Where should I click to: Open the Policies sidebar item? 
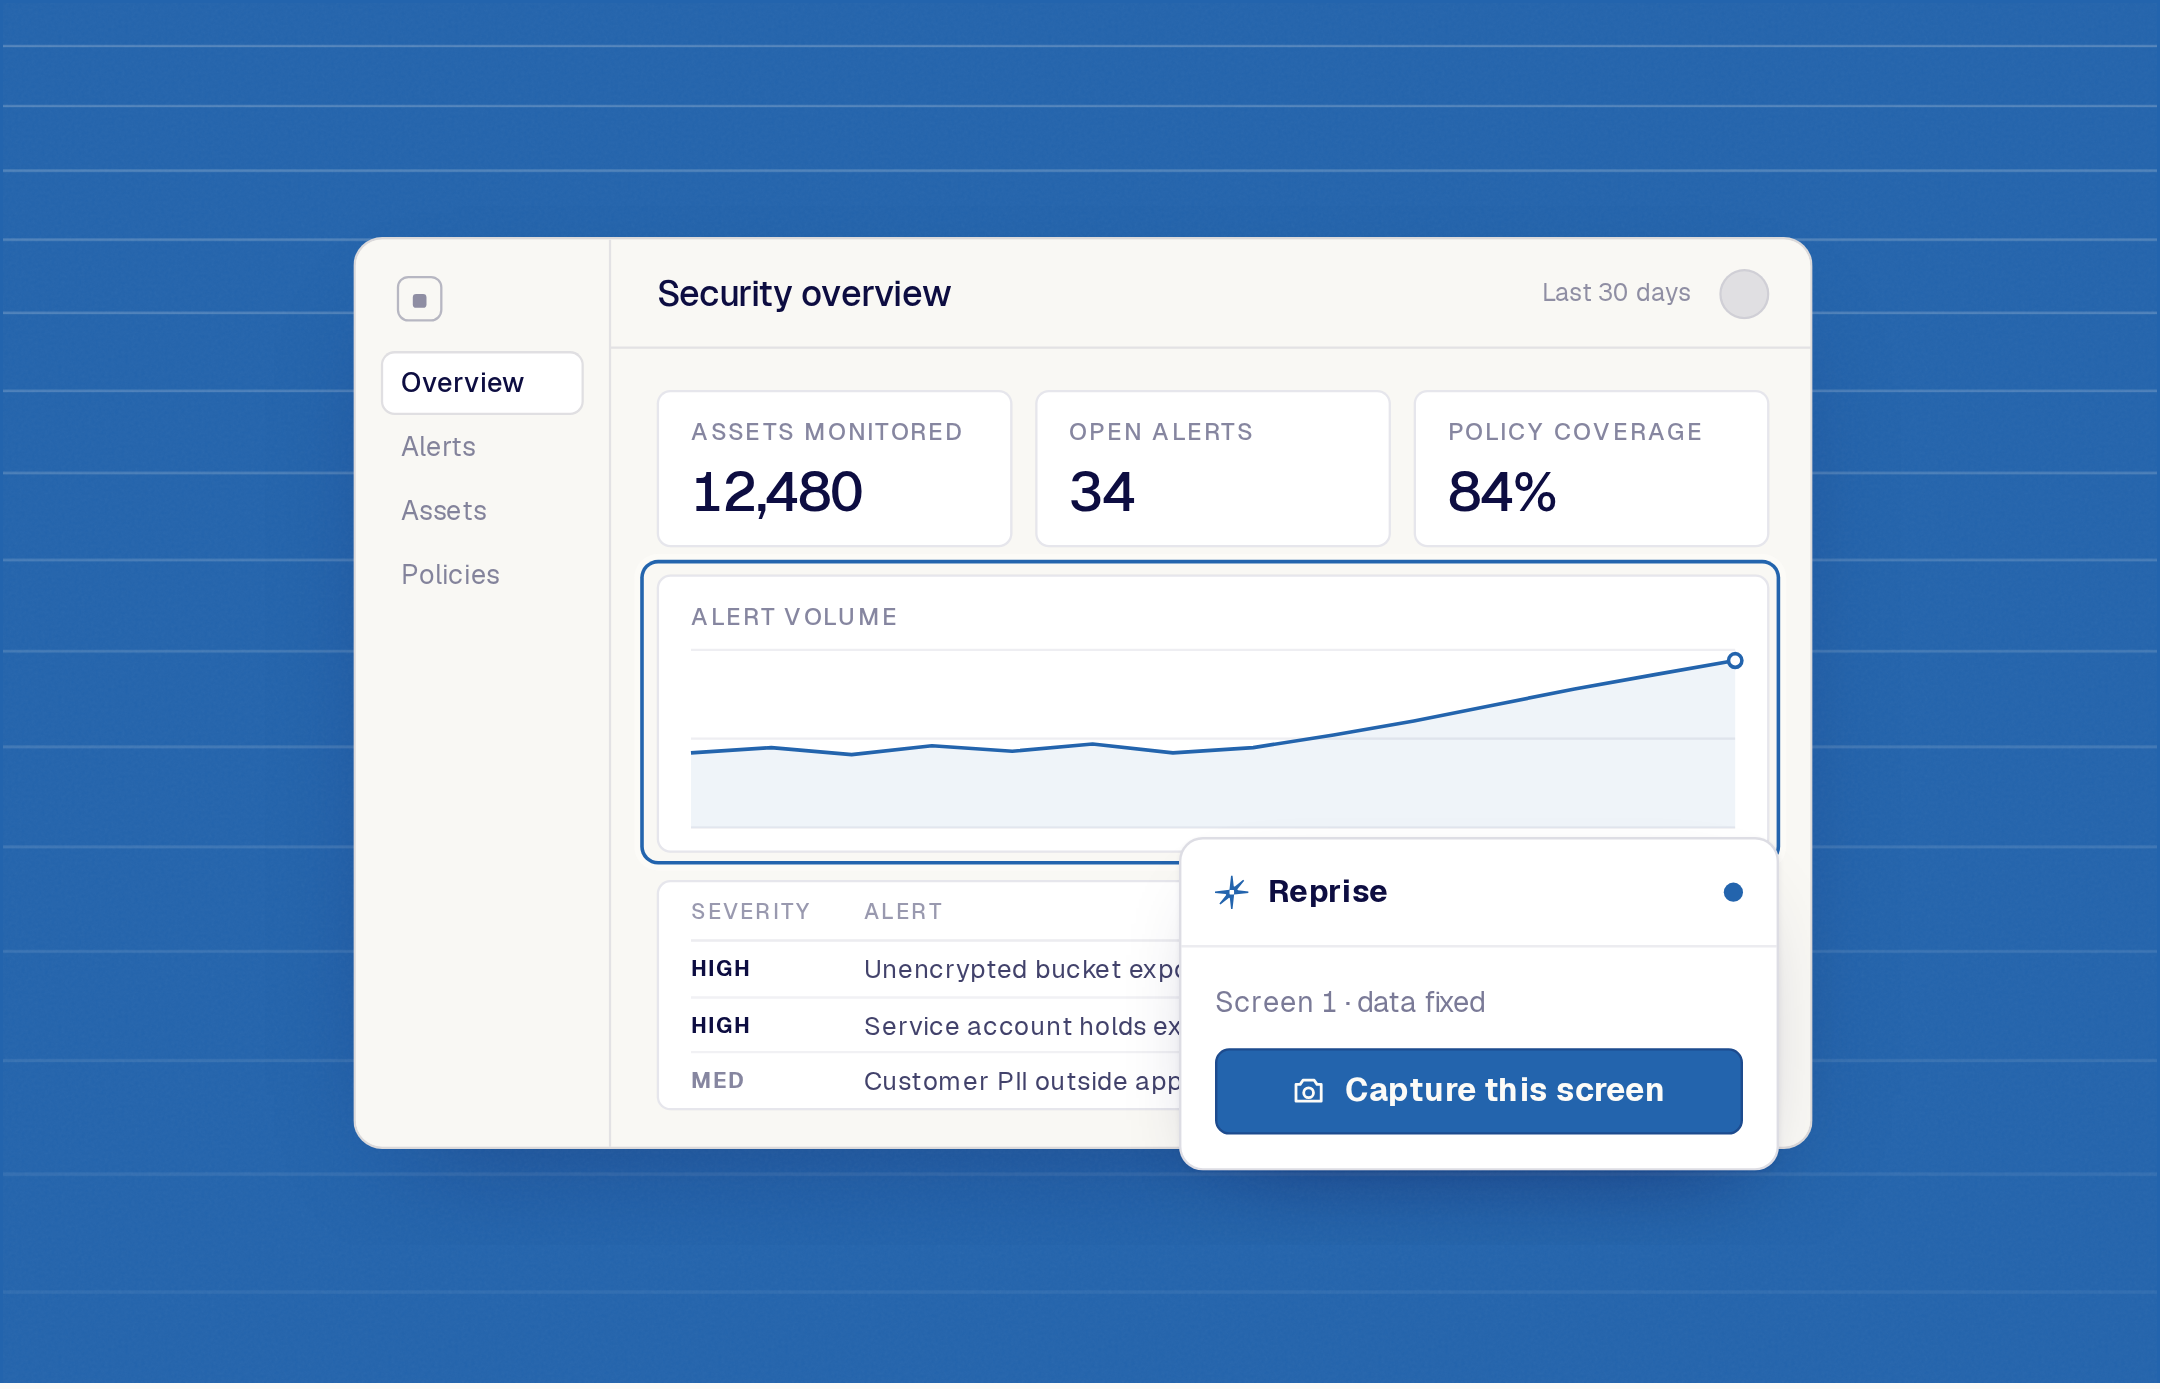450,575
